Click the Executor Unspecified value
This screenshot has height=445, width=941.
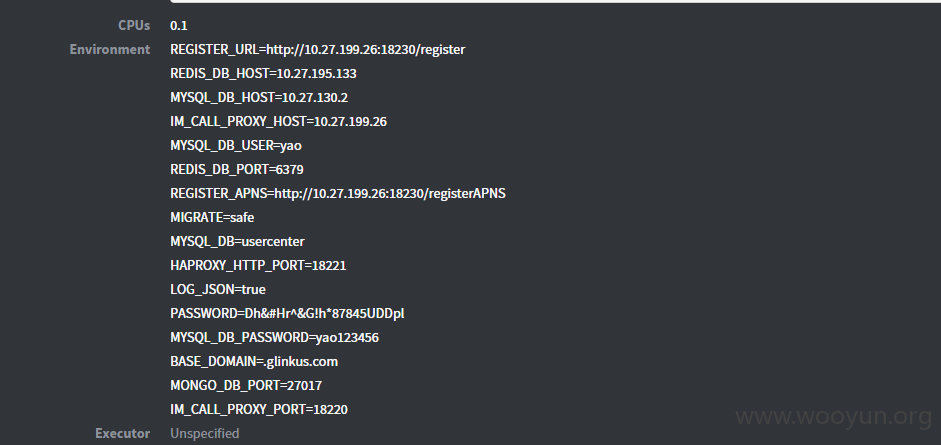[205, 433]
